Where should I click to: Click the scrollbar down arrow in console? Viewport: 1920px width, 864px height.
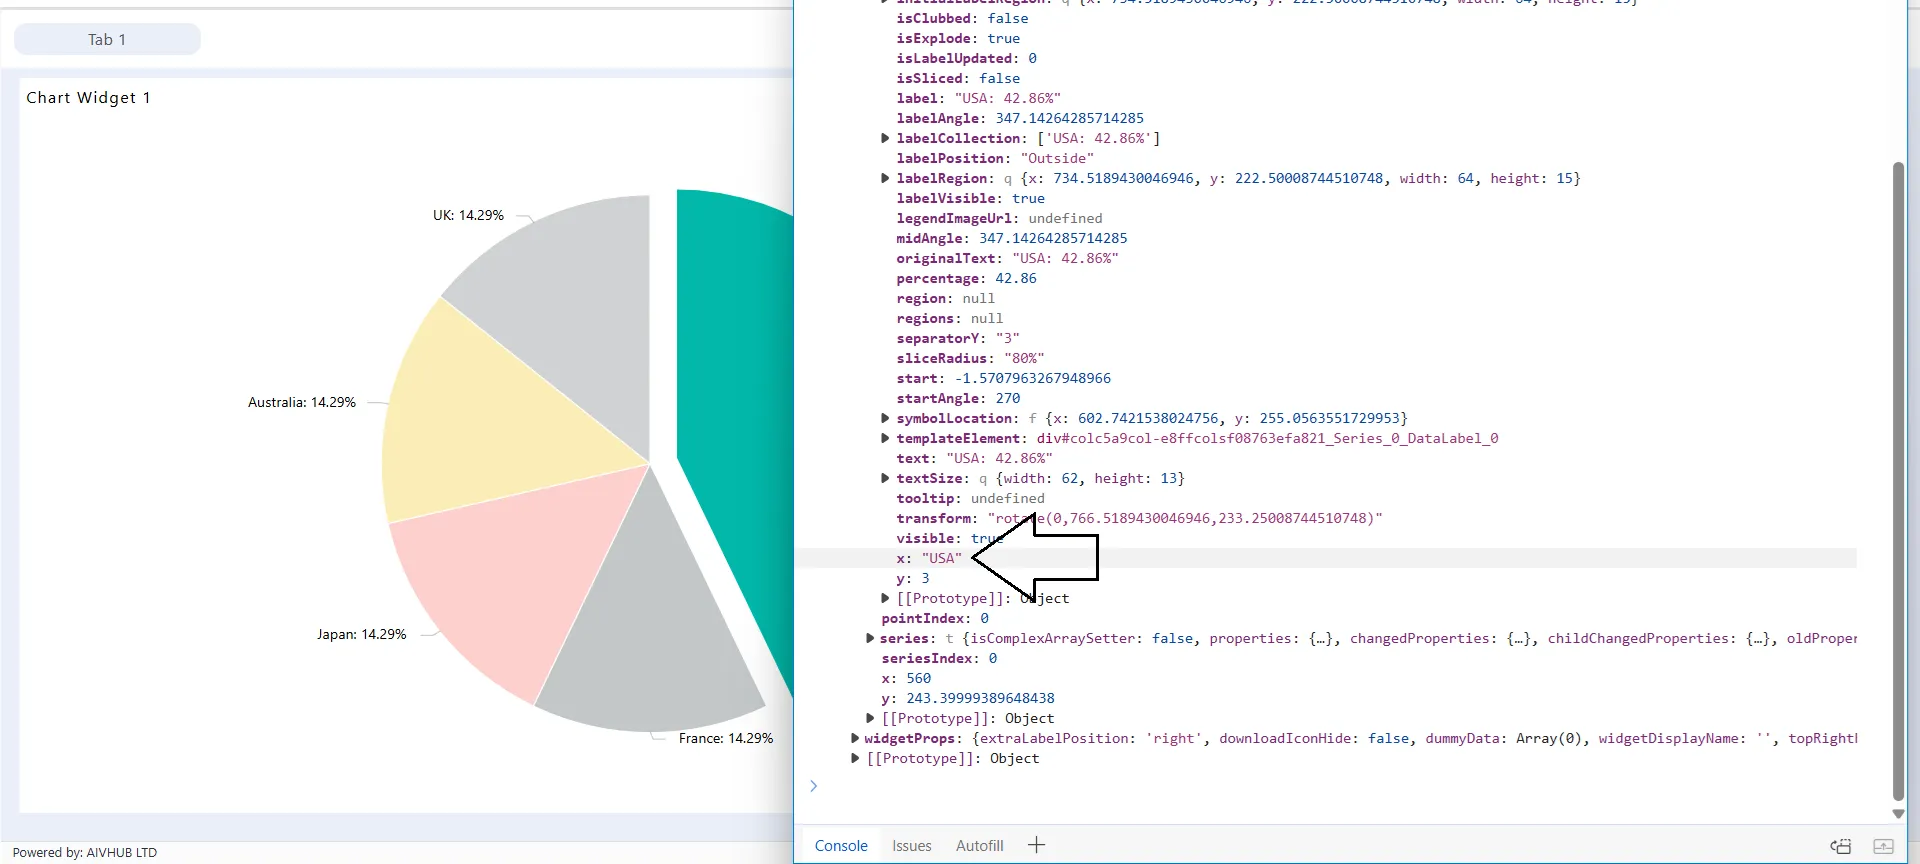point(1898,814)
